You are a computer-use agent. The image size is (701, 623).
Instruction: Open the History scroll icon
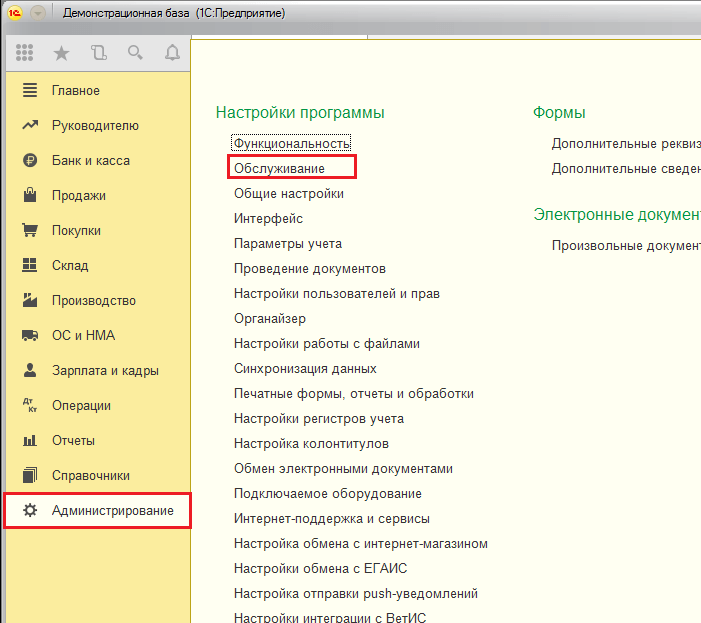click(98, 52)
